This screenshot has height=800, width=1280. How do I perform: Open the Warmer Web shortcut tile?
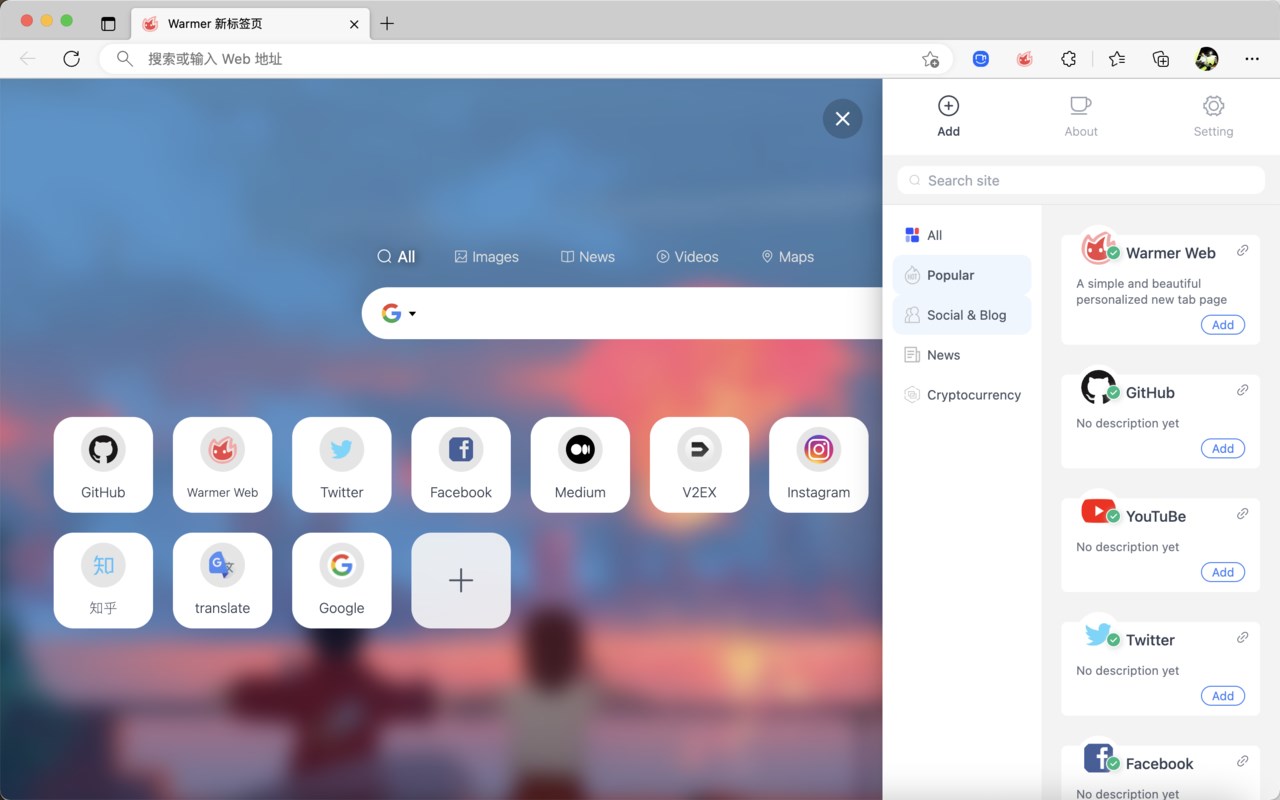point(222,465)
